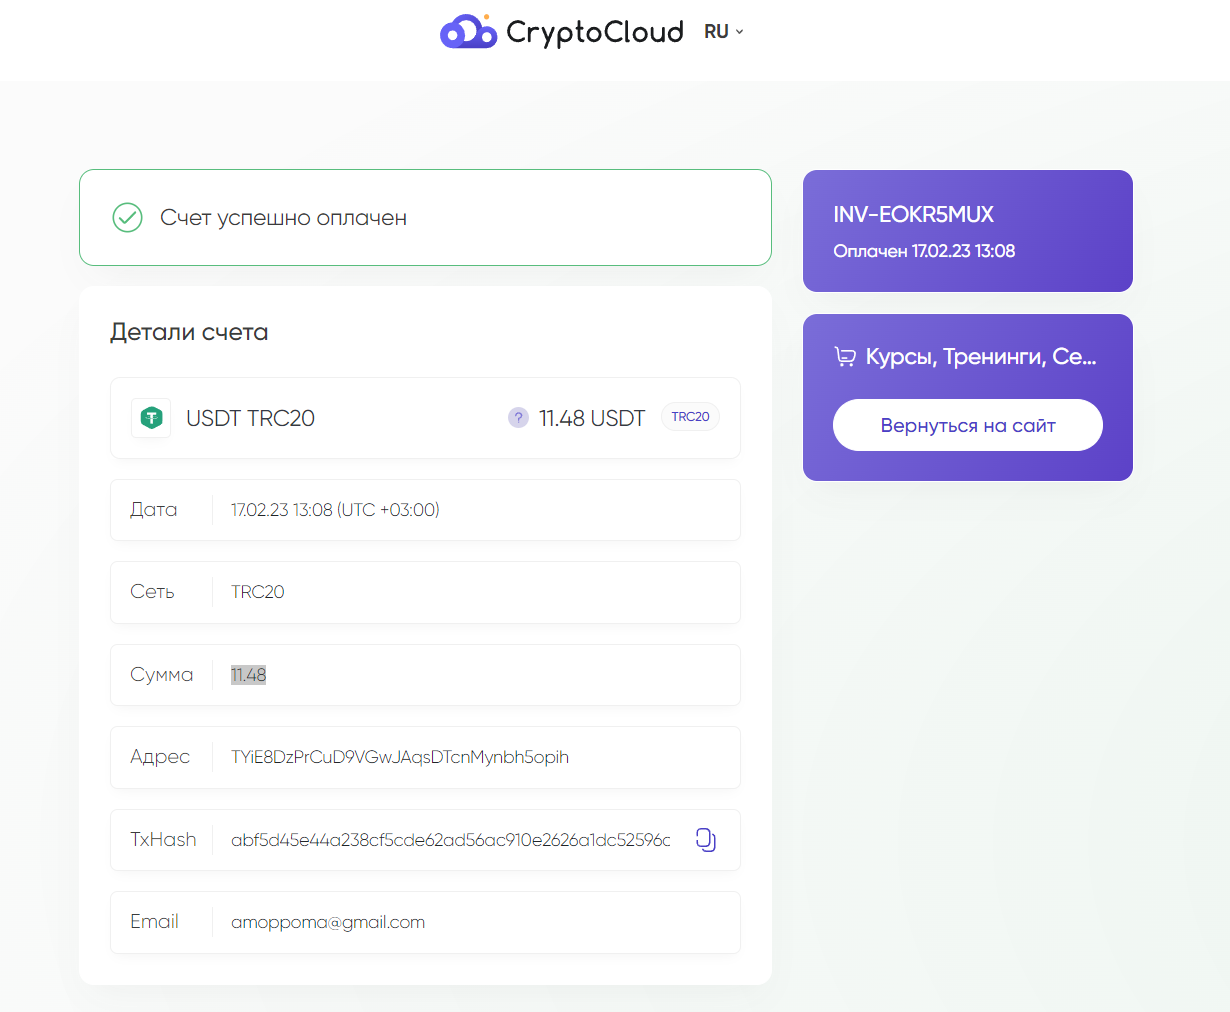1230x1012 pixels.
Task: Click the green success checkmark icon
Action: point(127,217)
